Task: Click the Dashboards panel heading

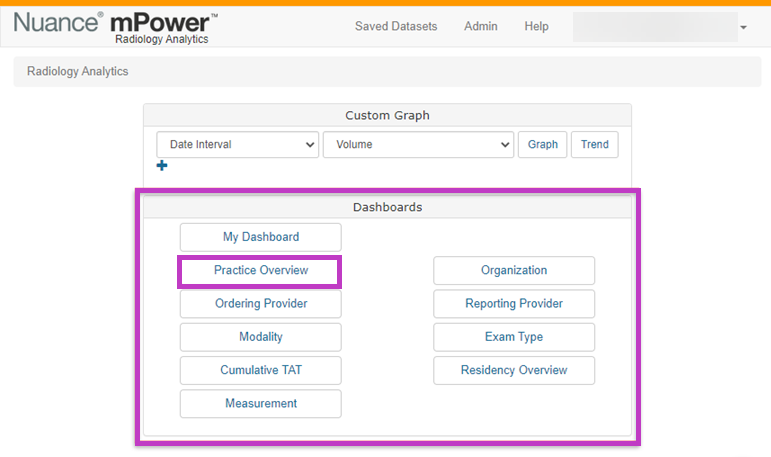Action: (x=387, y=207)
